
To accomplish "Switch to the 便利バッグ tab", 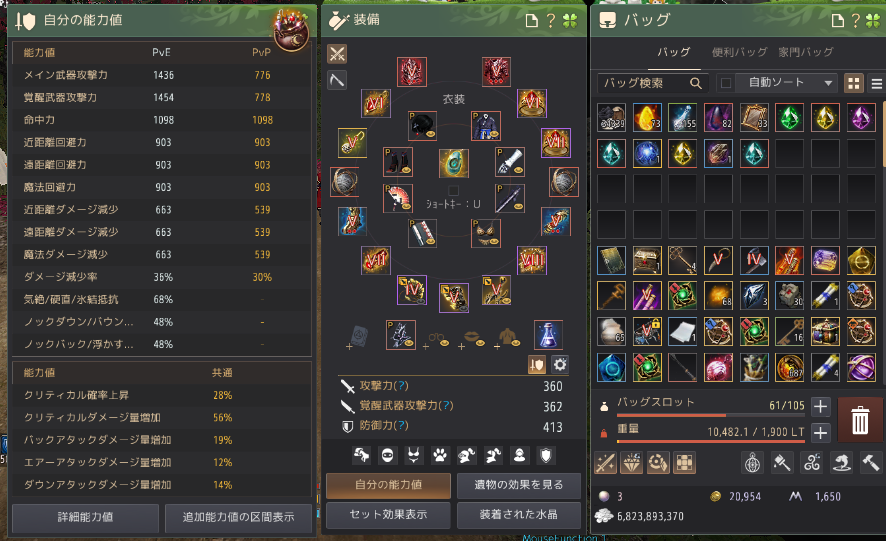I will point(739,52).
